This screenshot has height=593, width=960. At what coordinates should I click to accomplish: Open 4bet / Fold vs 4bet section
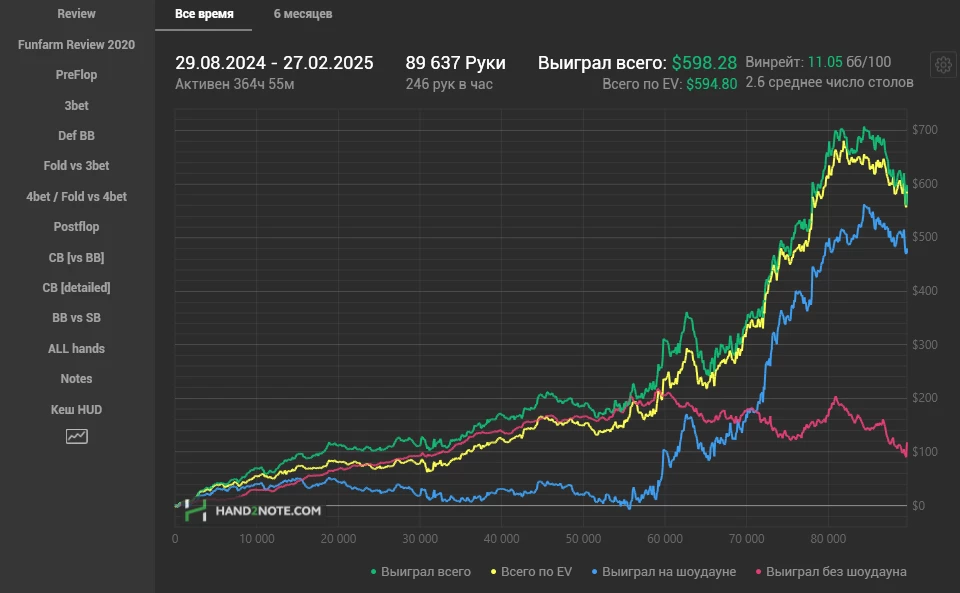(x=77, y=197)
